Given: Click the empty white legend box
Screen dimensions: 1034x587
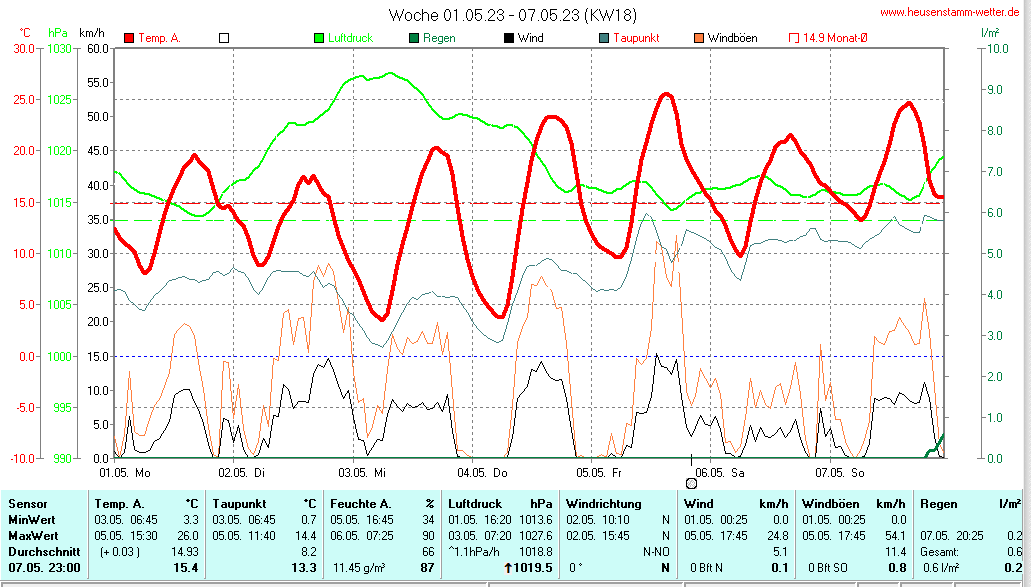Looking at the screenshot, I should 224,38.
